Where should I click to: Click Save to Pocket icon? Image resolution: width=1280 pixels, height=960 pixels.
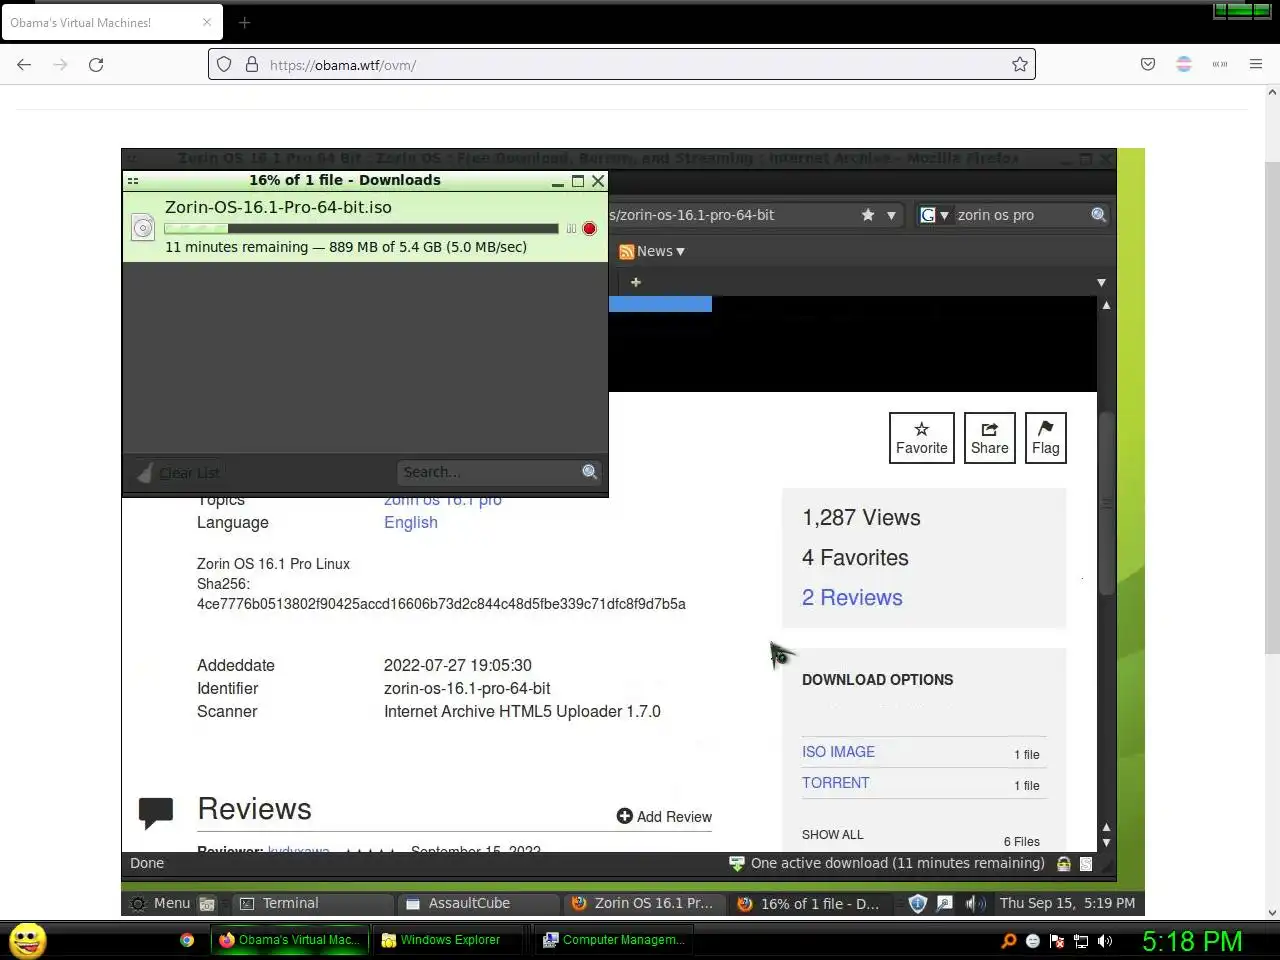[1148, 65]
